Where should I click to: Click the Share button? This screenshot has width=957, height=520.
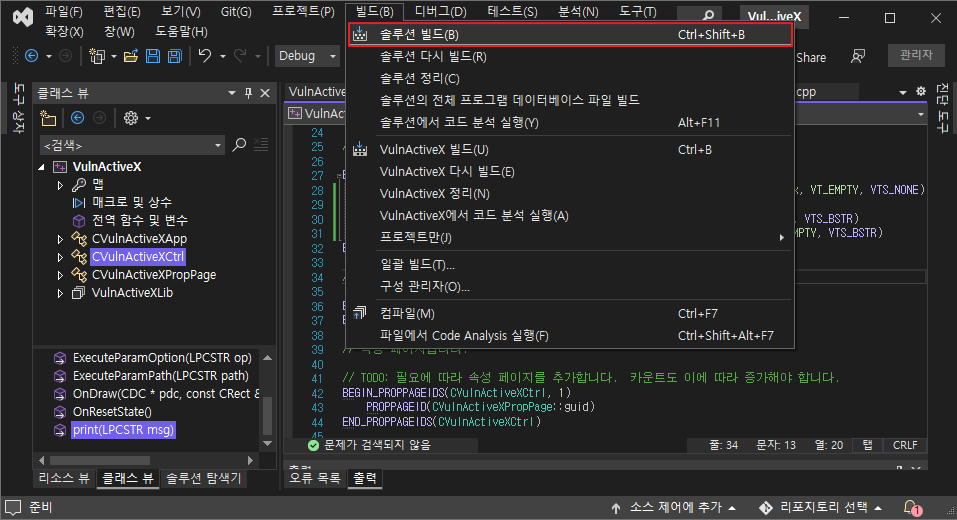811,57
